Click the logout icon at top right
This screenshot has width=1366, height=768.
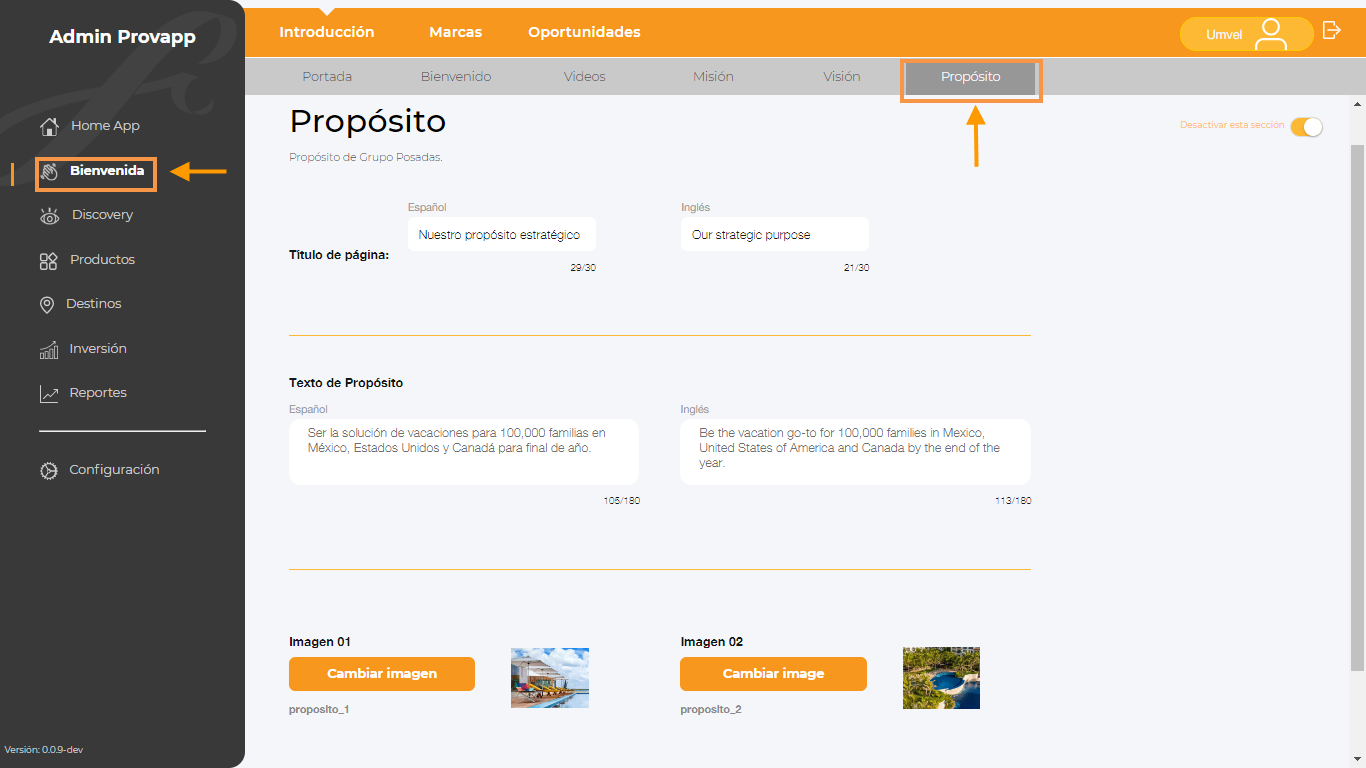[1331, 30]
